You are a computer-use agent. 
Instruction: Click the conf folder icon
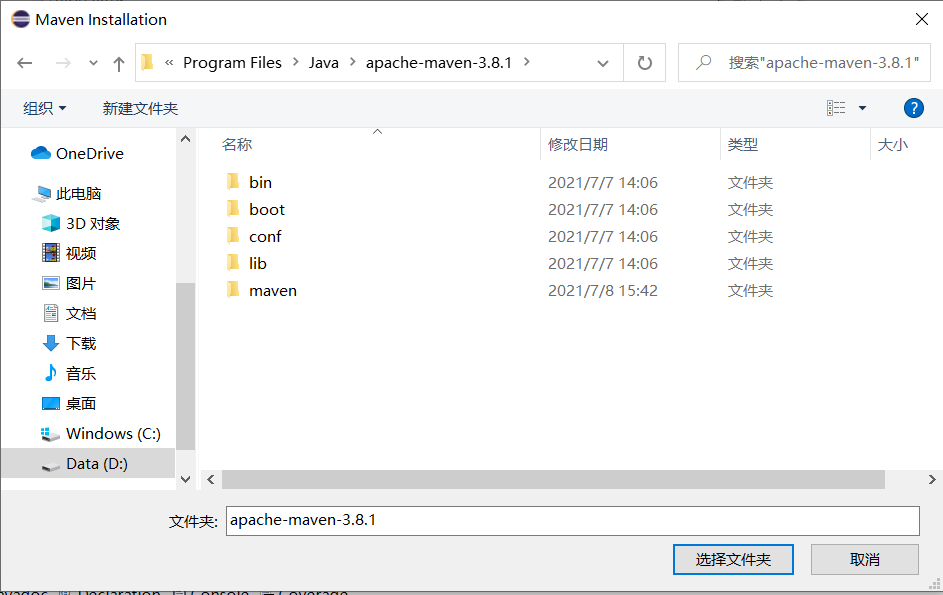(233, 236)
